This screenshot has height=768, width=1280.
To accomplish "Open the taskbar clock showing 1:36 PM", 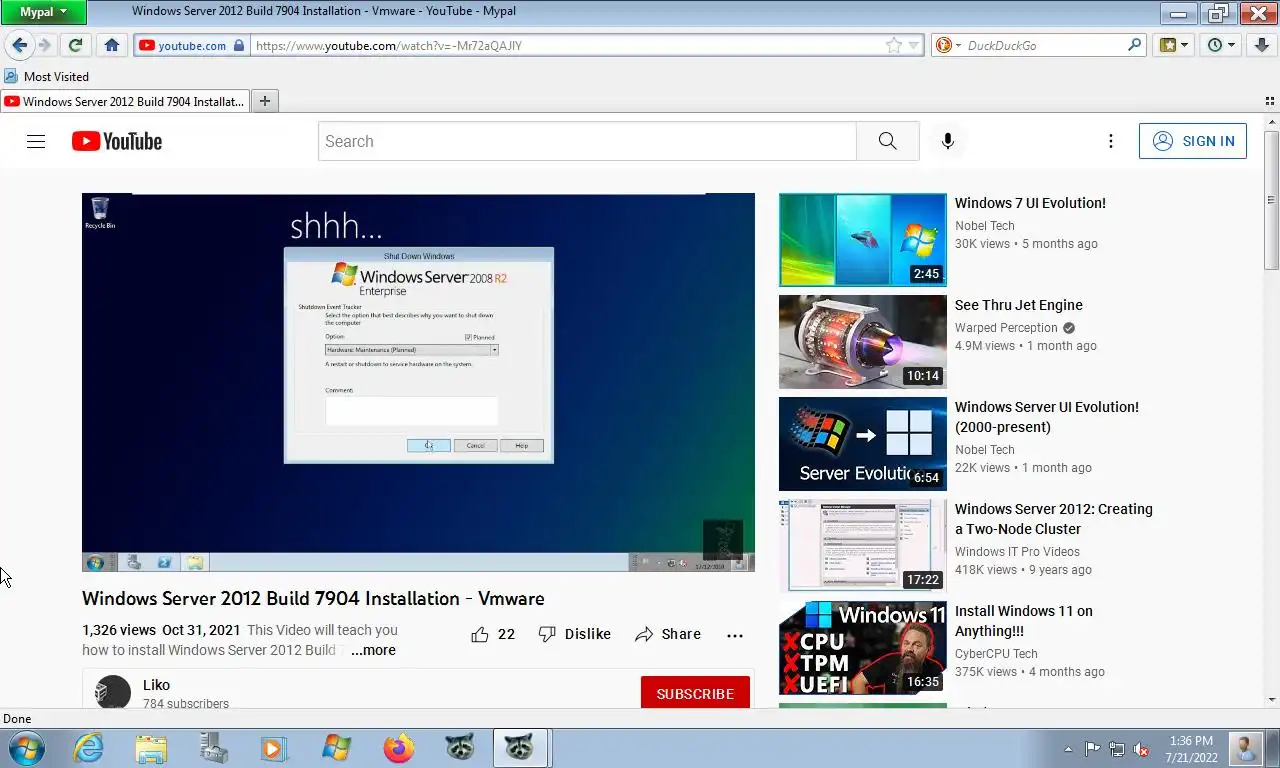I will (x=1190, y=749).
